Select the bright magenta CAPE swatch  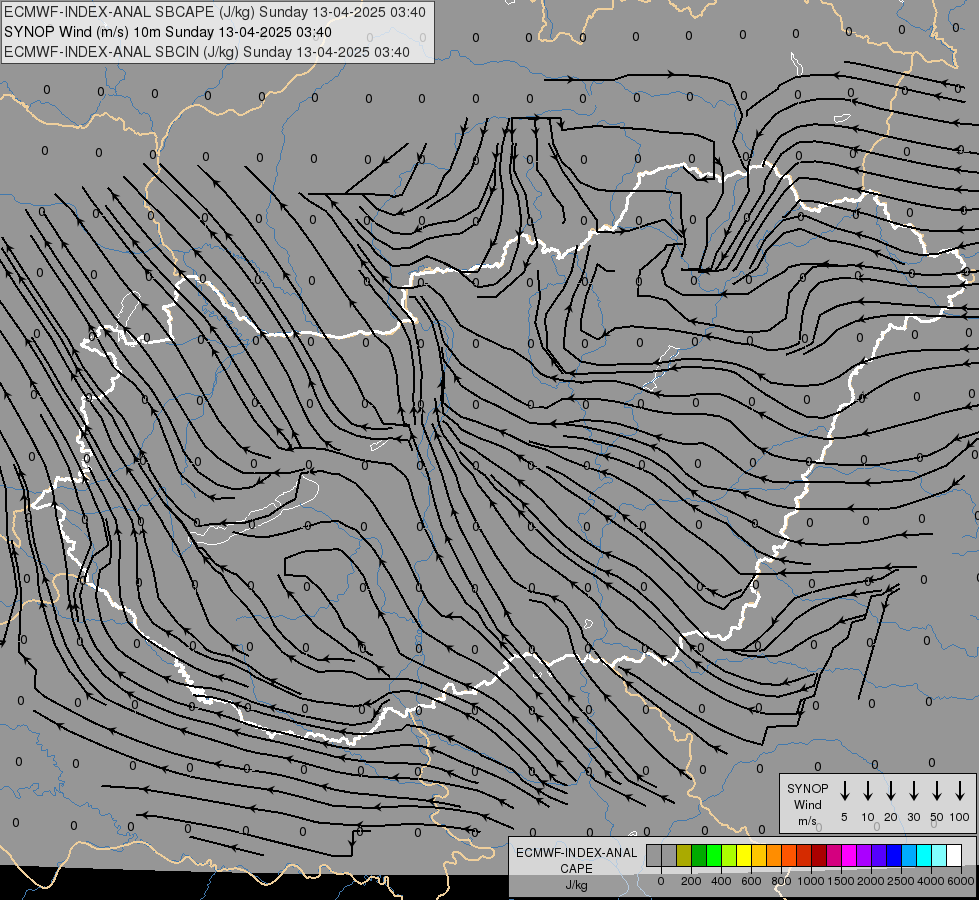849,855
